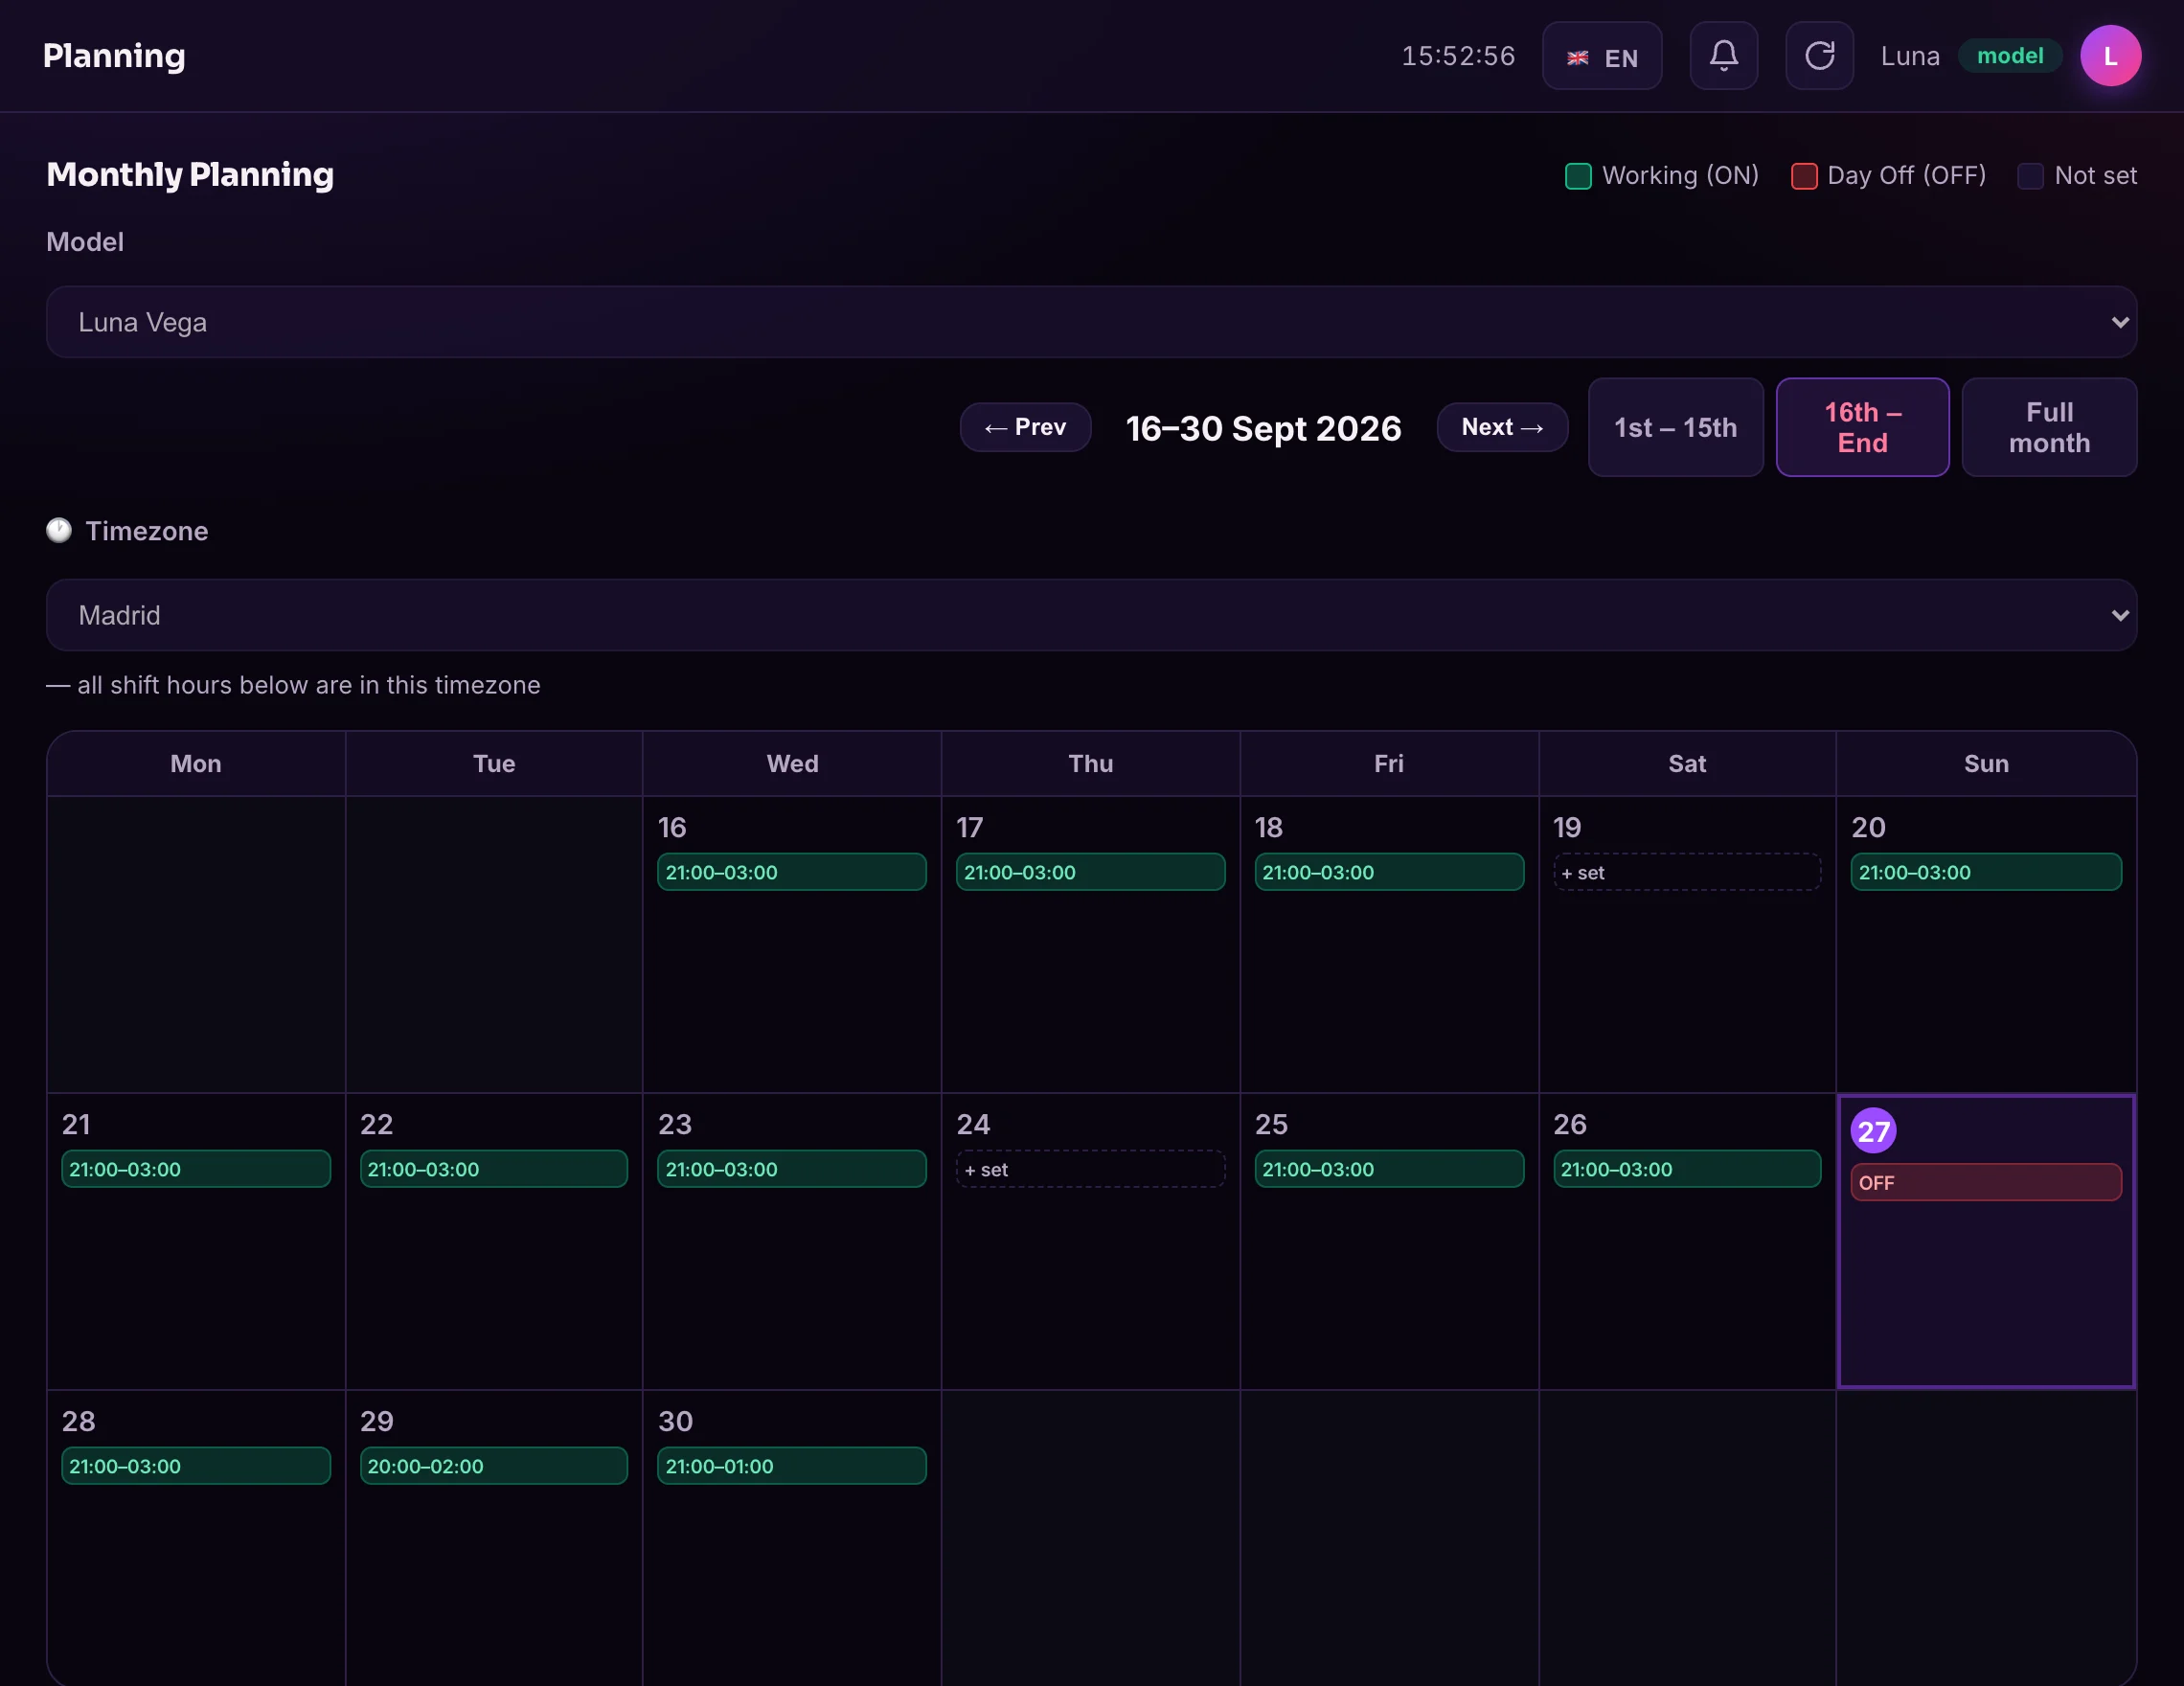
Task: Go to the previous period with Prev
Action: coord(1025,427)
